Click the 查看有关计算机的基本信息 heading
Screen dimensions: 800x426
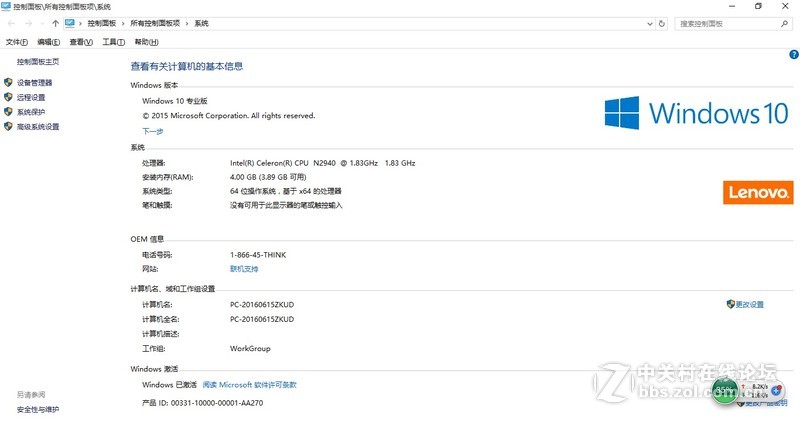point(187,66)
